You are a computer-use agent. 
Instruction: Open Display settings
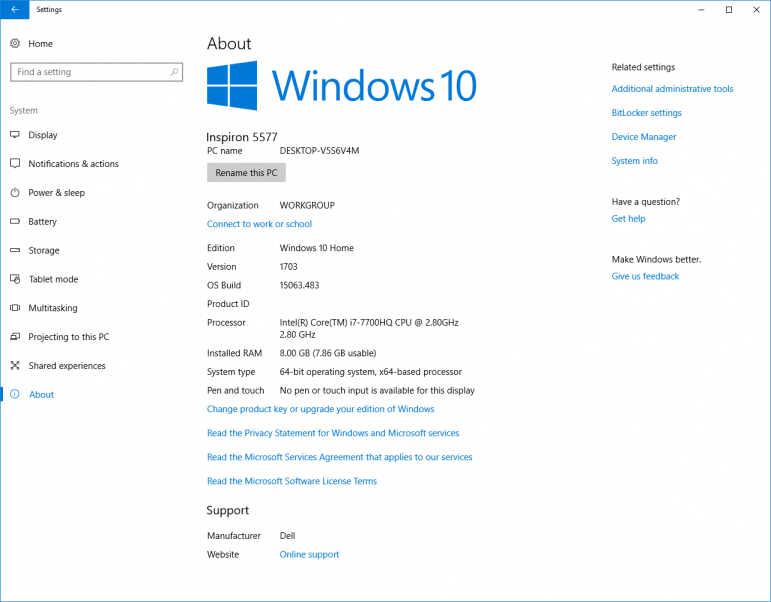pyautogui.click(x=43, y=135)
